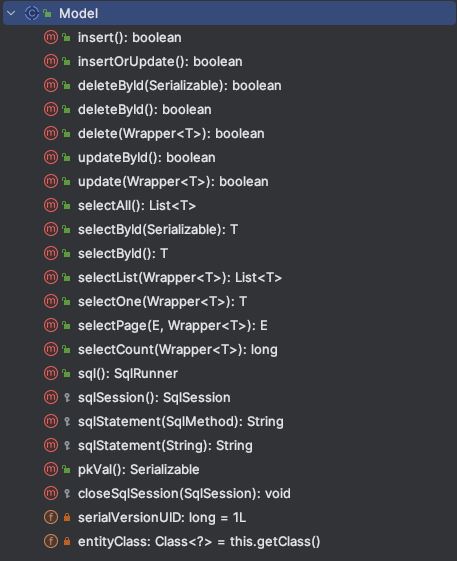Image resolution: width=457 pixels, height=561 pixels.
Task: Click the method icon of insertOrUpdate()
Action: (x=50, y=61)
